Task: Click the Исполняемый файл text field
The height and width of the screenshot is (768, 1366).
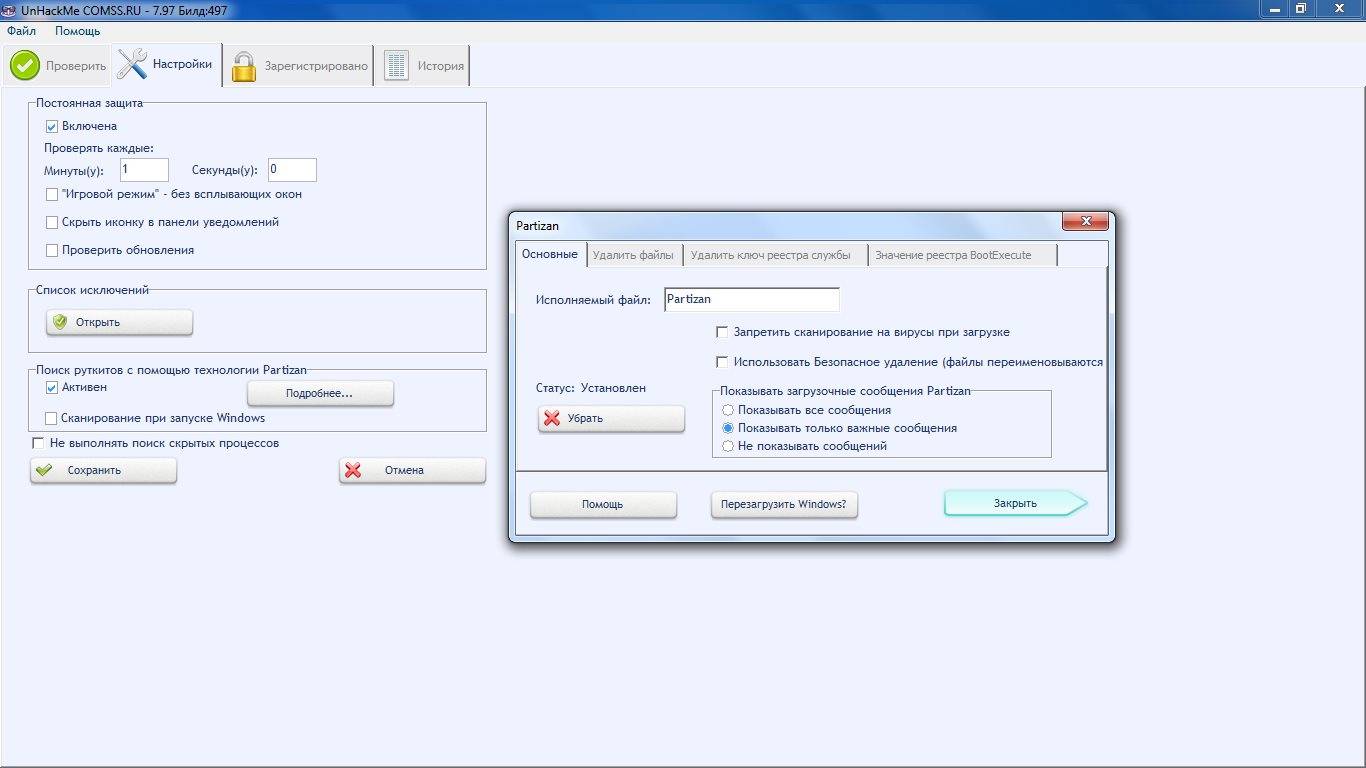Action: [752, 299]
